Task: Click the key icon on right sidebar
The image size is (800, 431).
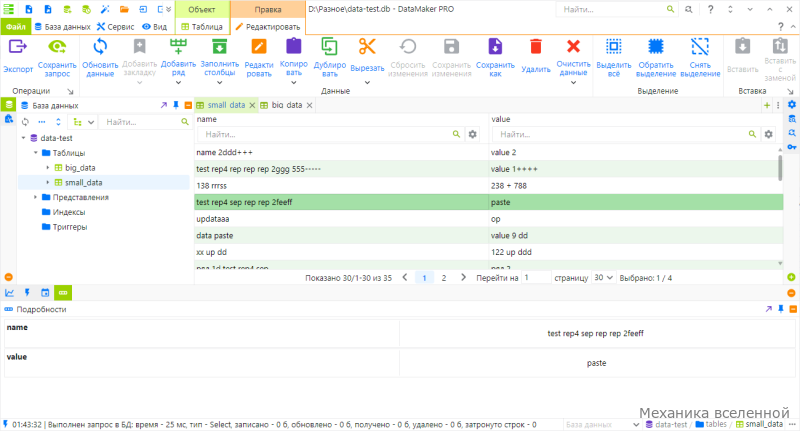Action: tap(792, 147)
